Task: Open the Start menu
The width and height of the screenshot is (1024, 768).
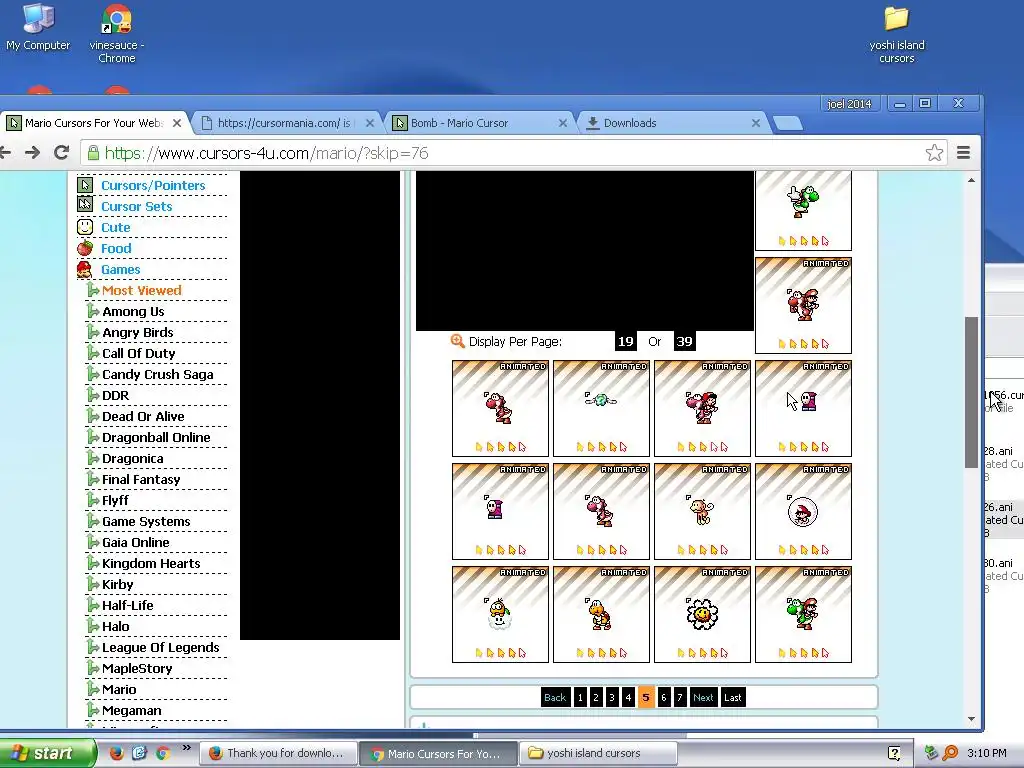Action: tap(46, 753)
